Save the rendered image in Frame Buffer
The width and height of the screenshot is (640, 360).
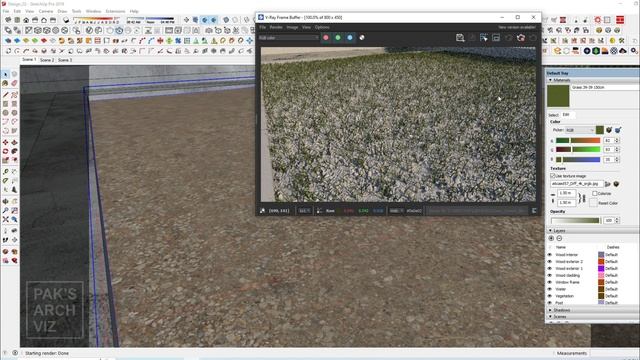(x=460, y=38)
